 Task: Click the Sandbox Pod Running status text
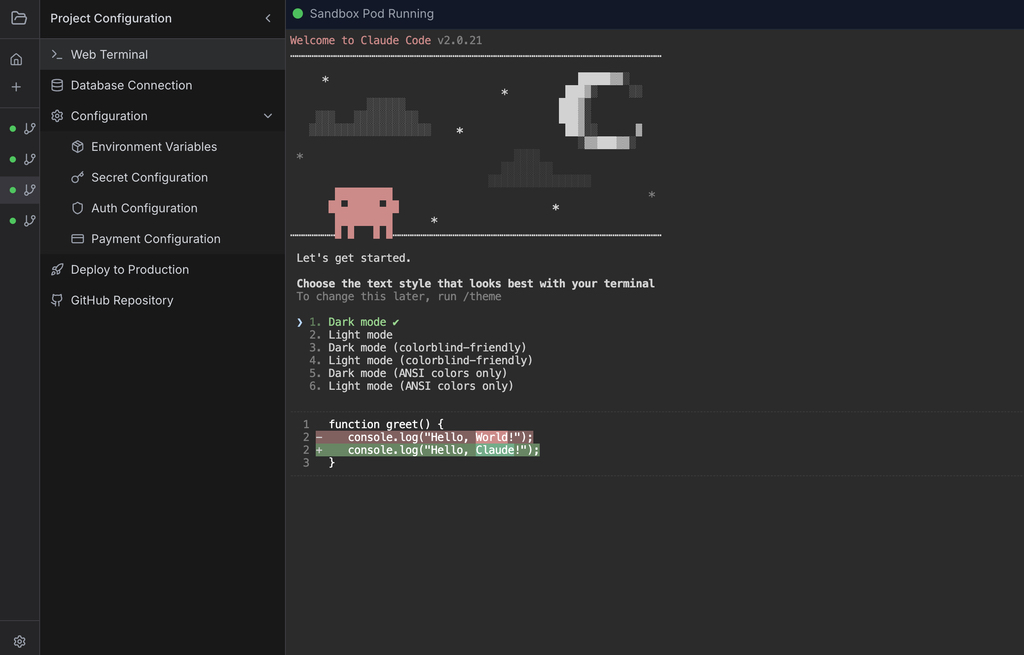coord(372,13)
